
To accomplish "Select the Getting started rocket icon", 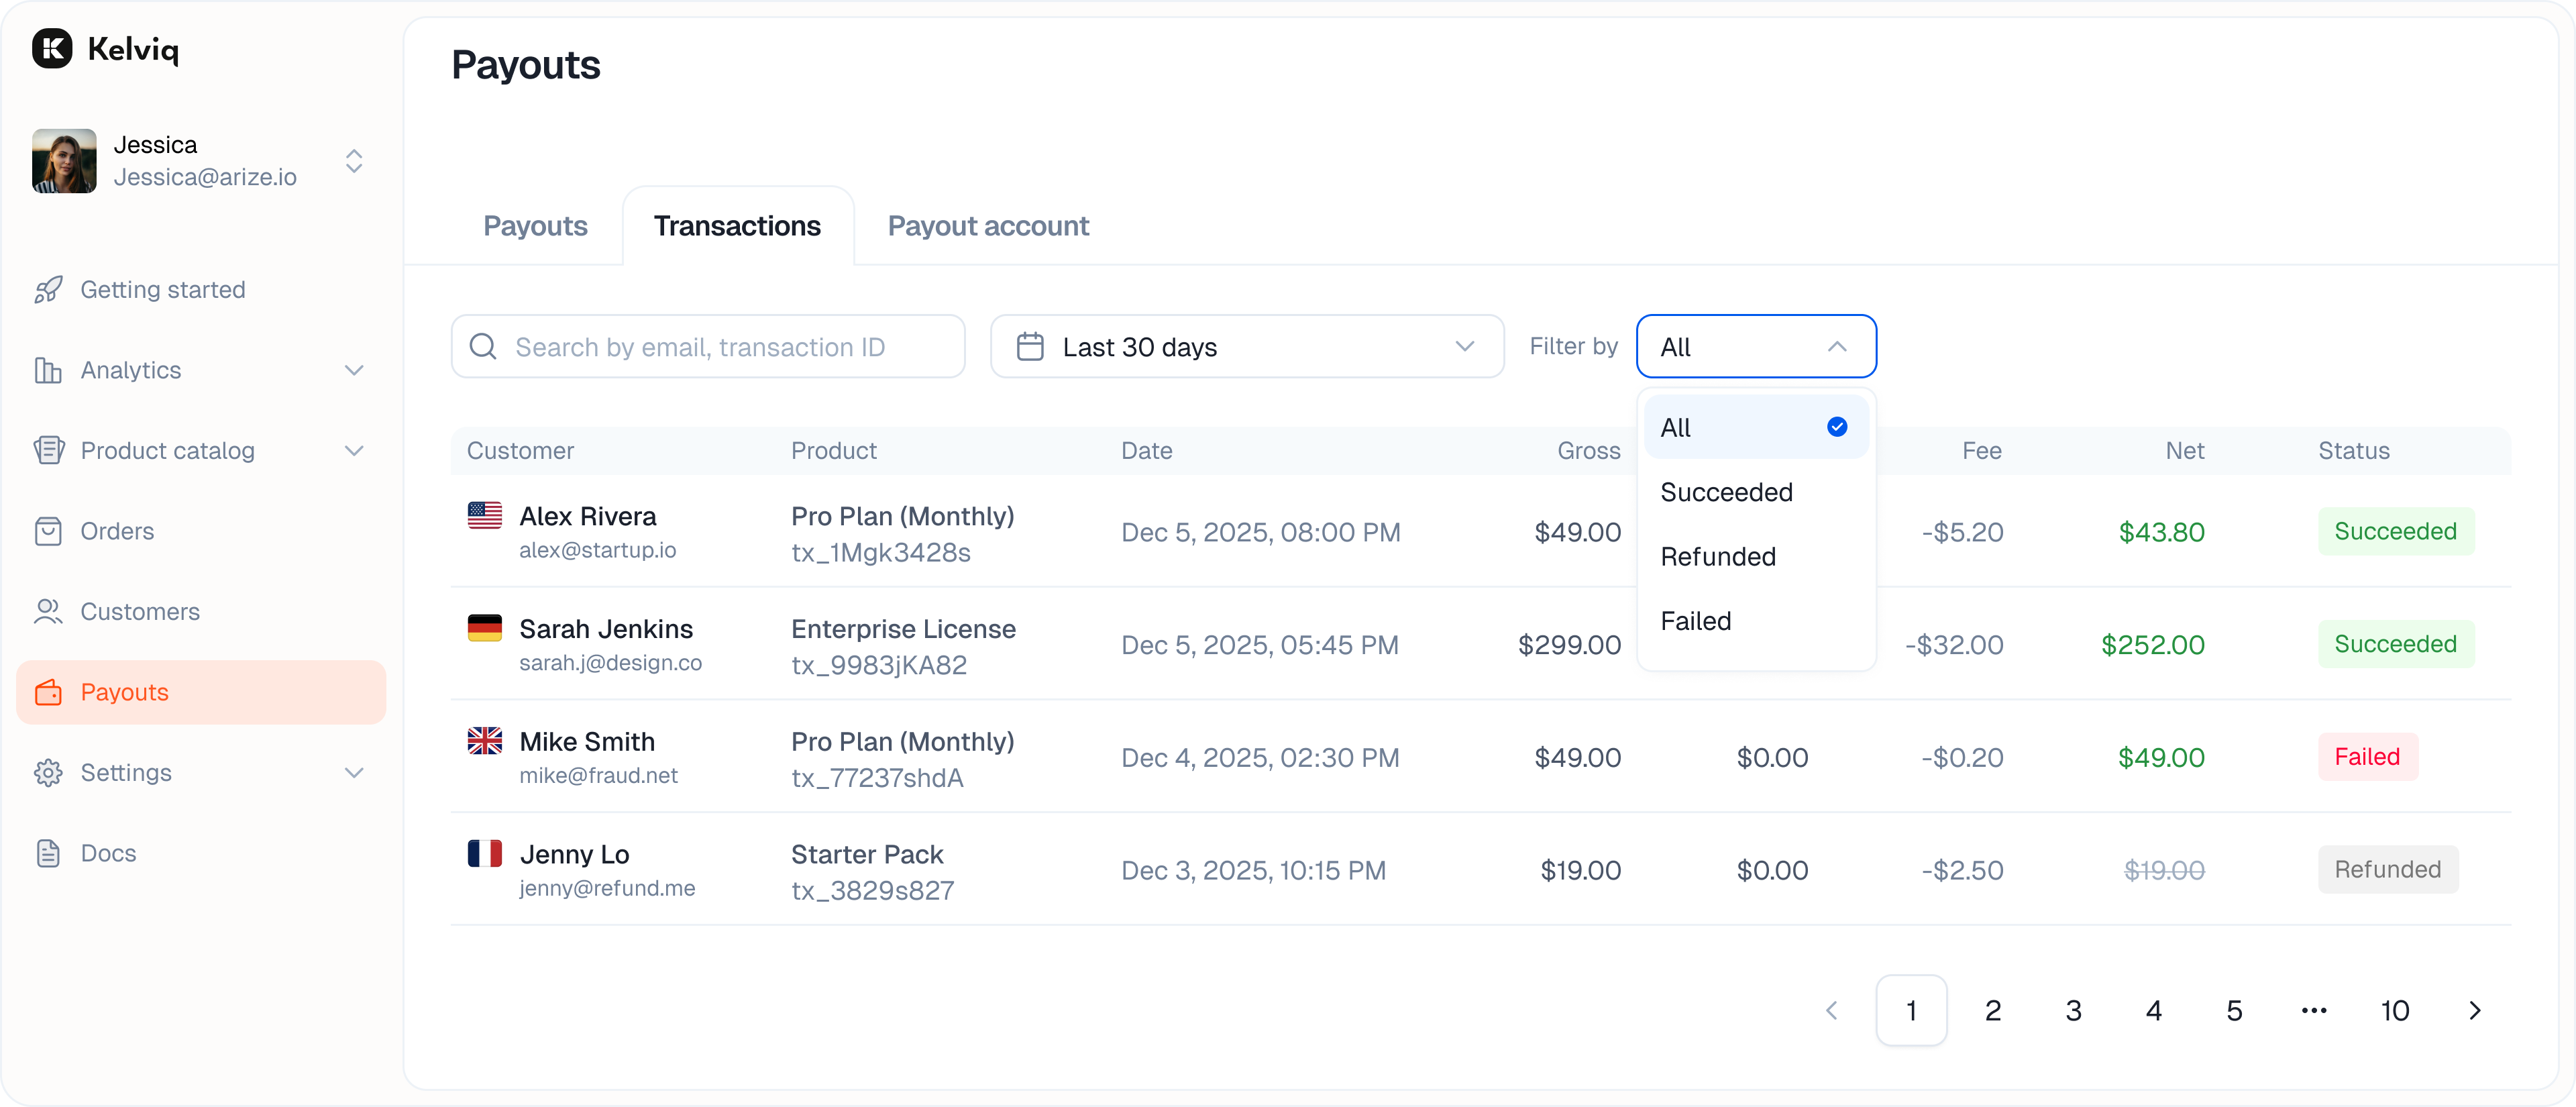I will tap(49, 289).
